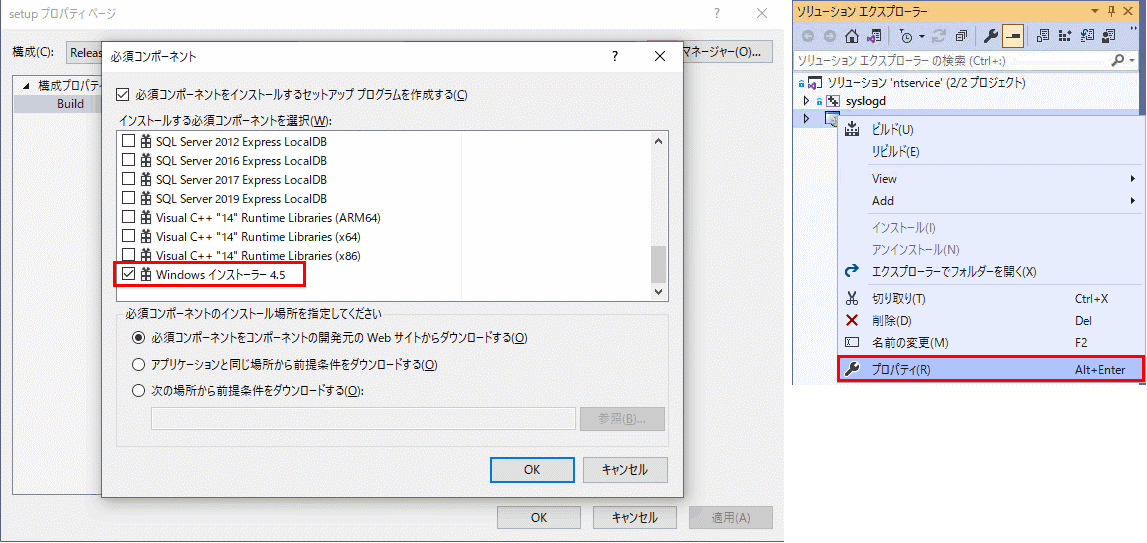Open the User Interface Editor toolbar icon

tap(1109, 35)
